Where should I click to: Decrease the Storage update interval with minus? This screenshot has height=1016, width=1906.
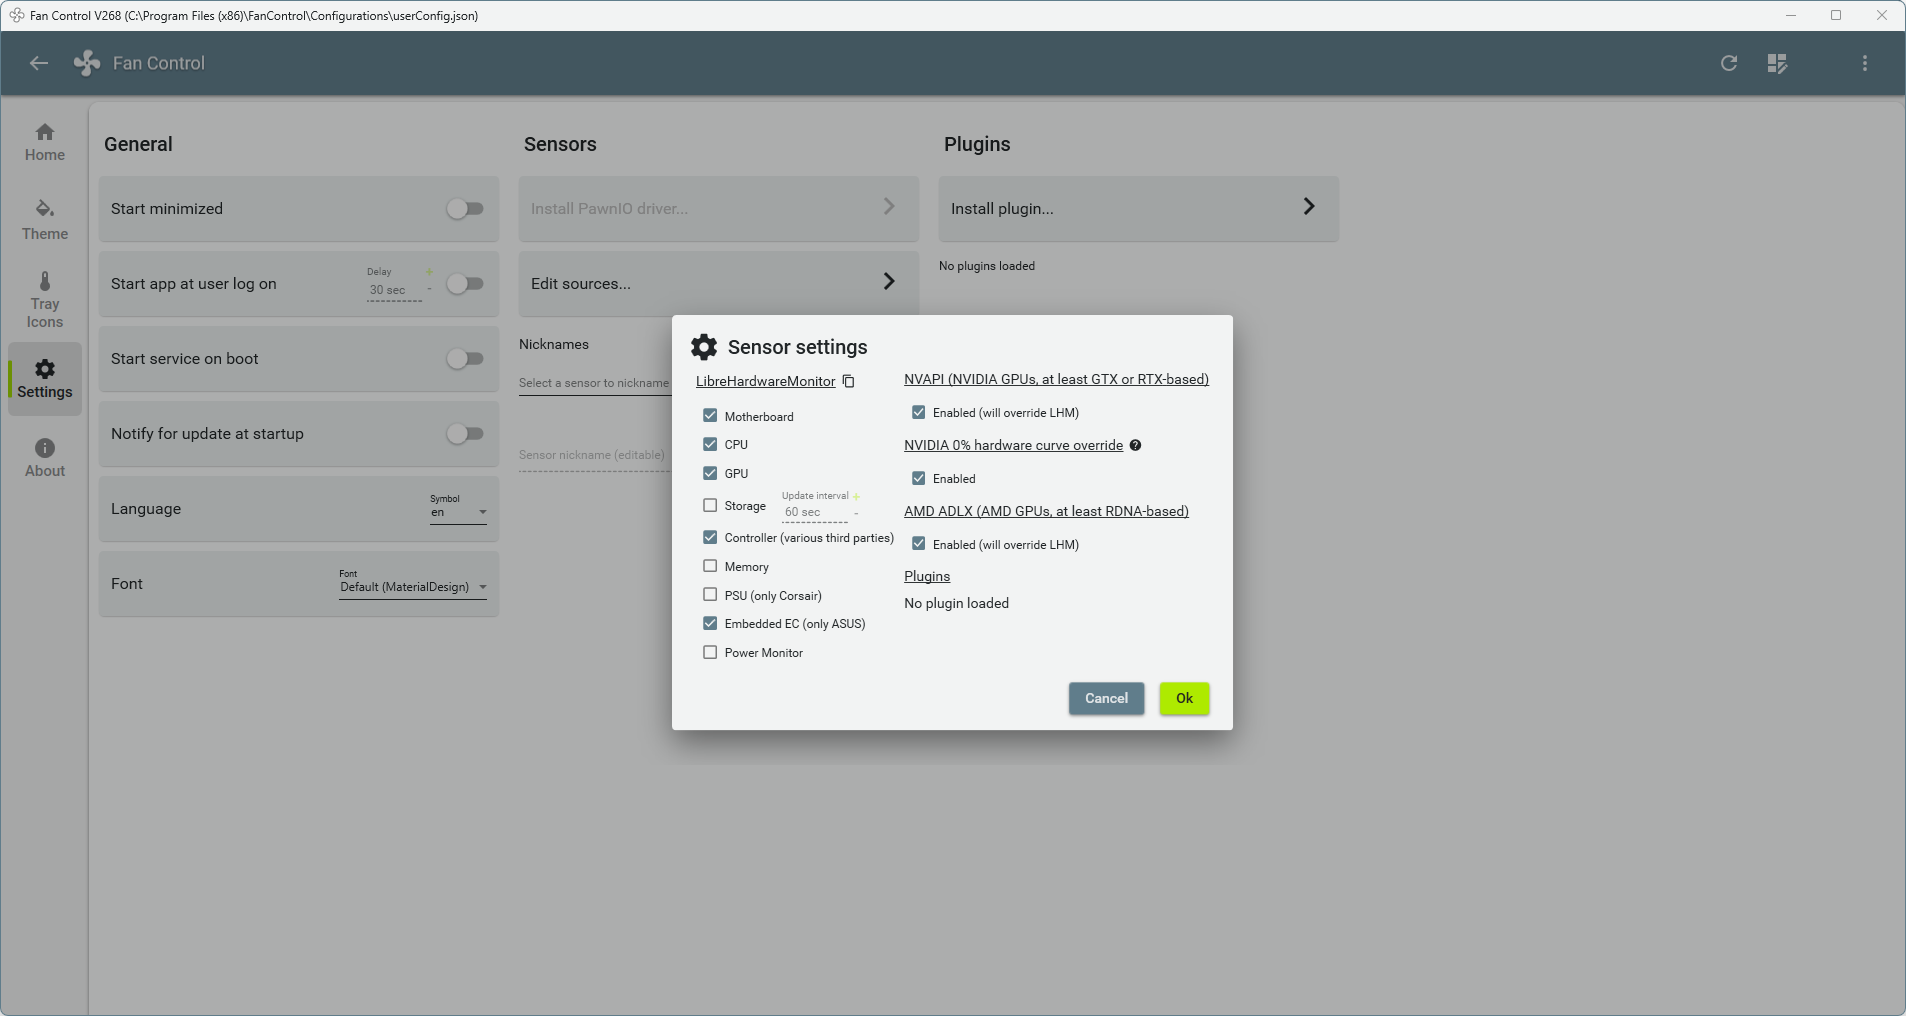(x=856, y=513)
